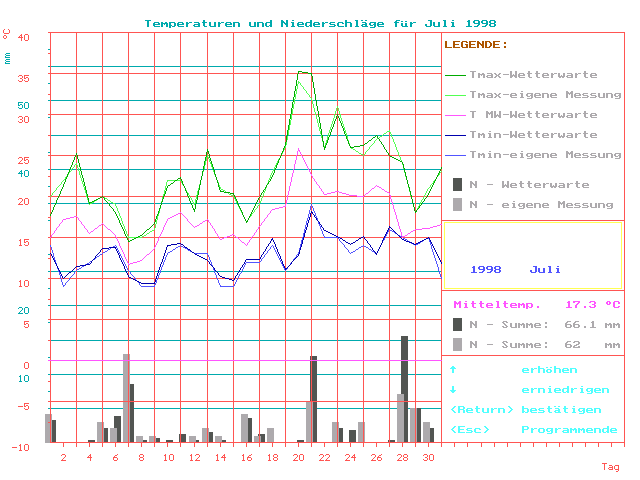Image resolution: width=640 pixels, height=480 pixels.
Task: Click the N - Summe 66.1 mm entry
Action: [x=536, y=325]
